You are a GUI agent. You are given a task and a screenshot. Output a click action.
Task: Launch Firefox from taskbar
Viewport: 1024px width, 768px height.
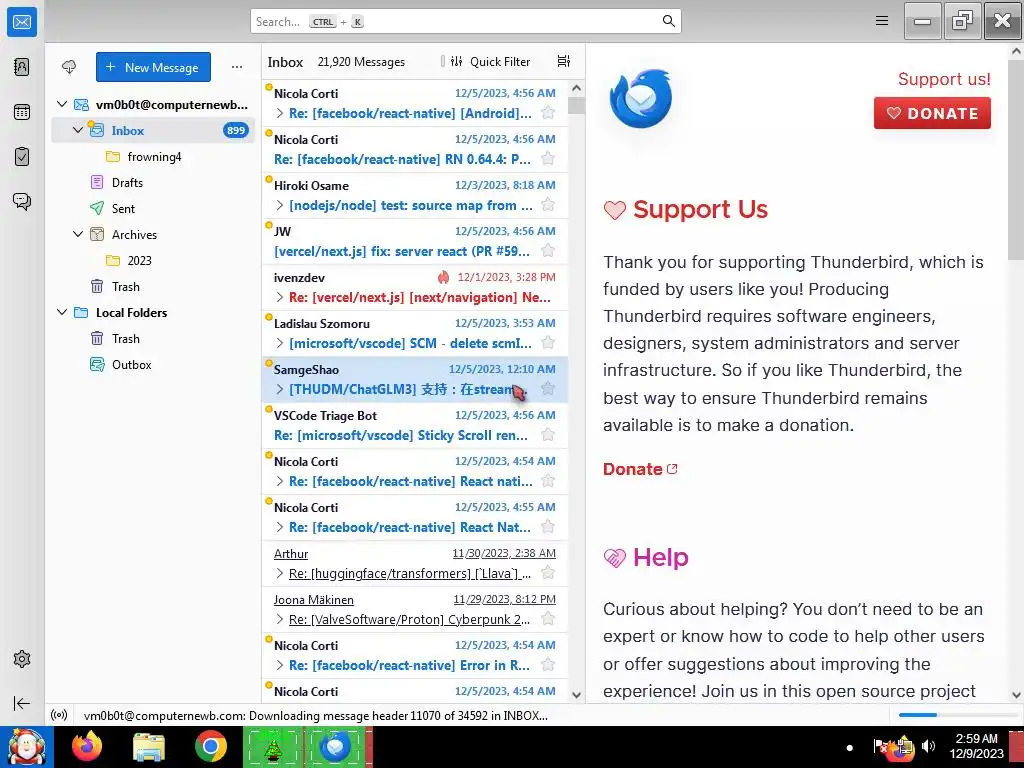coord(87,746)
